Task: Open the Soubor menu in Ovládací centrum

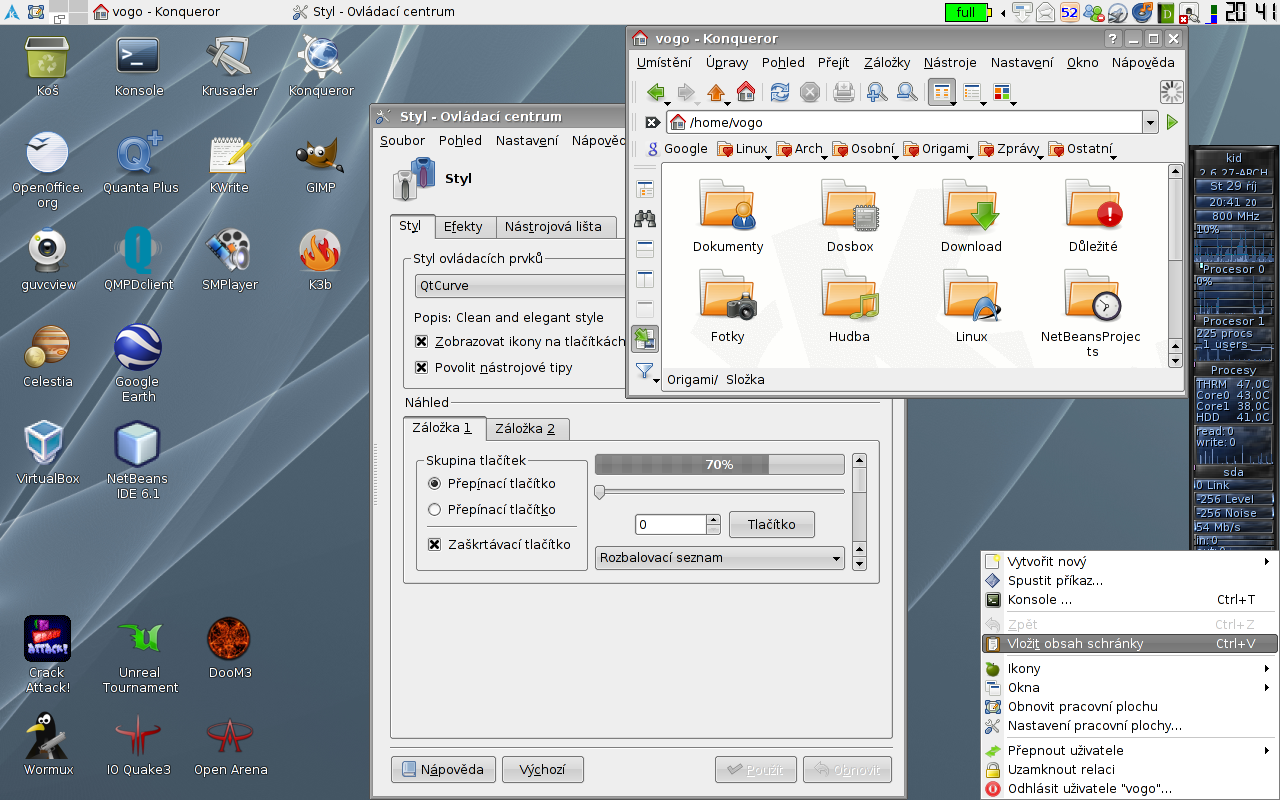Action: point(402,140)
